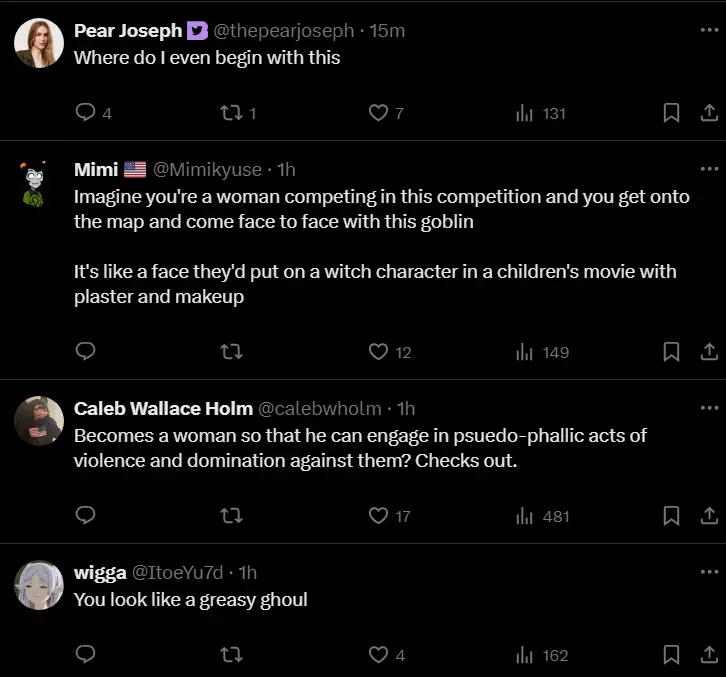726x677 pixels.
Task: Like the tweet by wigga
Action: (x=378, y=655)
